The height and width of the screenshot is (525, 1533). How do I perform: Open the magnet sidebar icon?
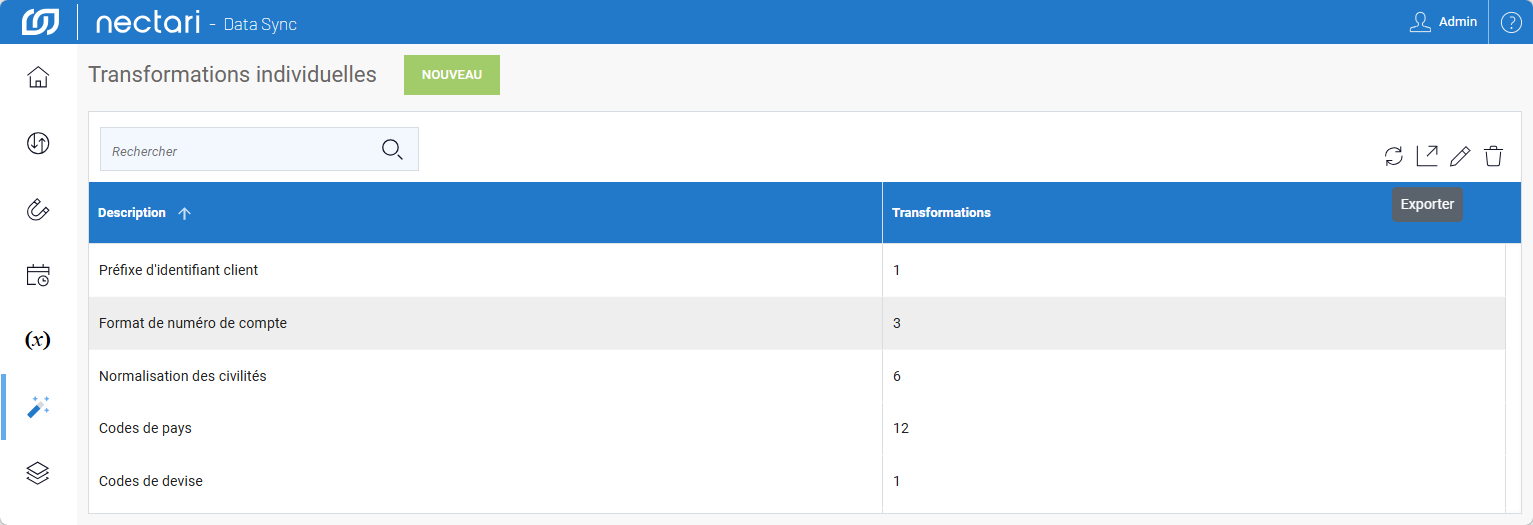[38, 209]
